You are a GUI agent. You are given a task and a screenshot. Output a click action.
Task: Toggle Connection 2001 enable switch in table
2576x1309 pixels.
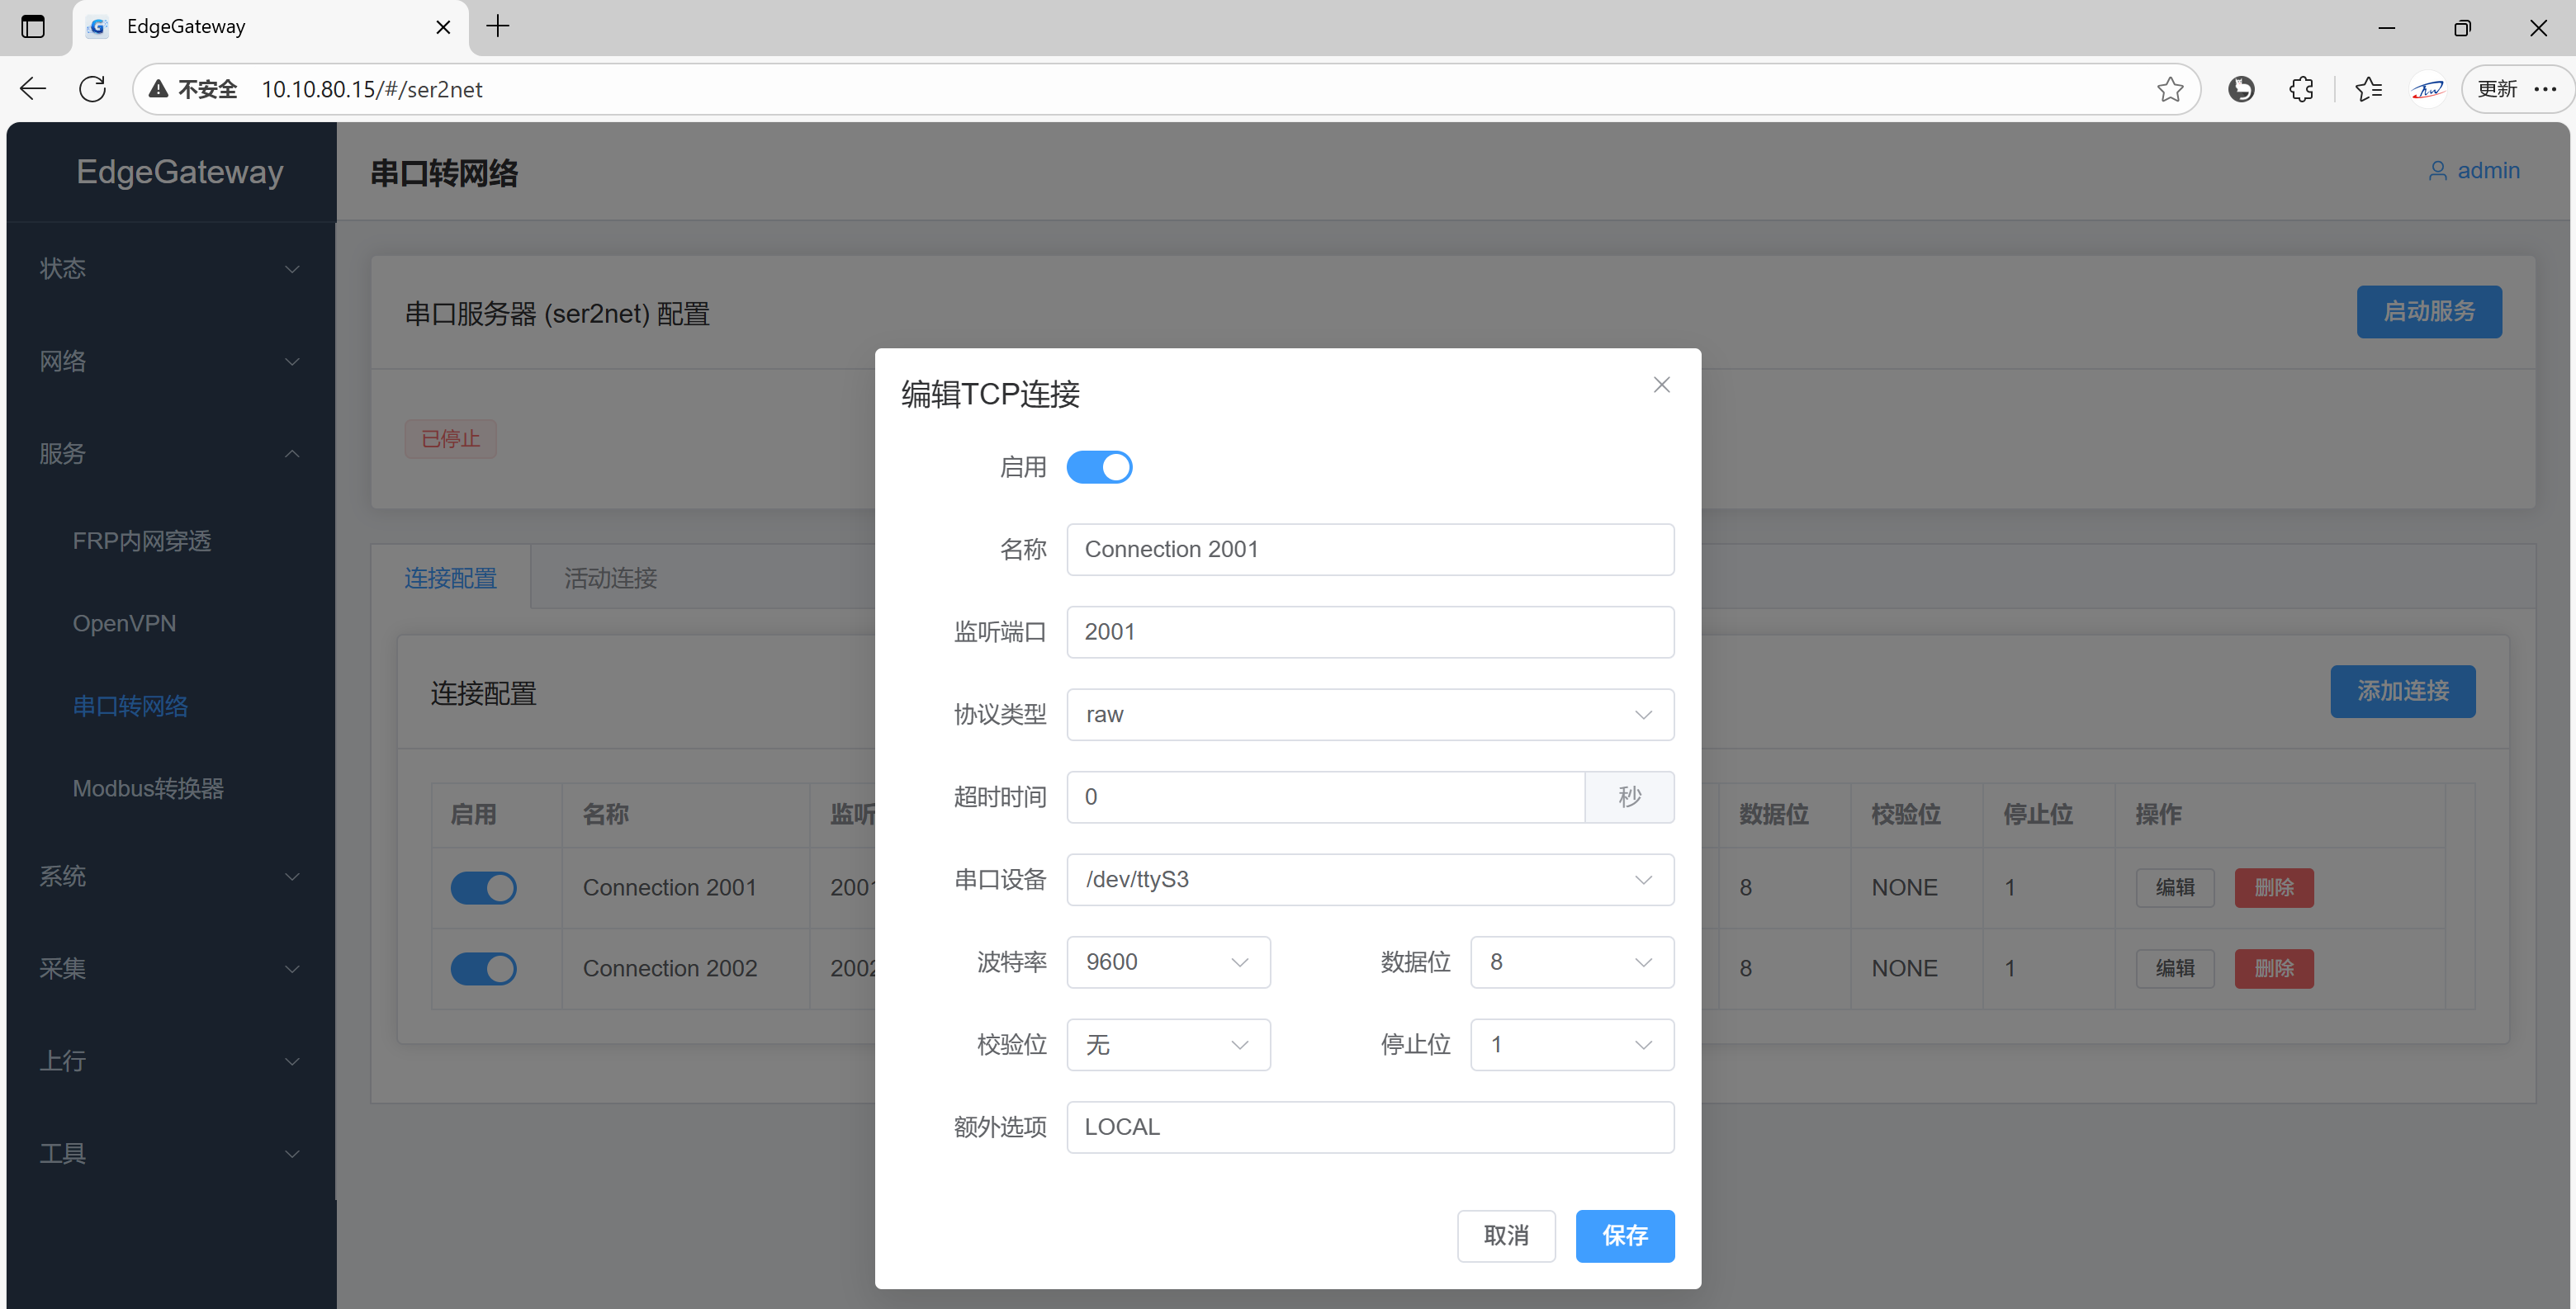point(483,887)
